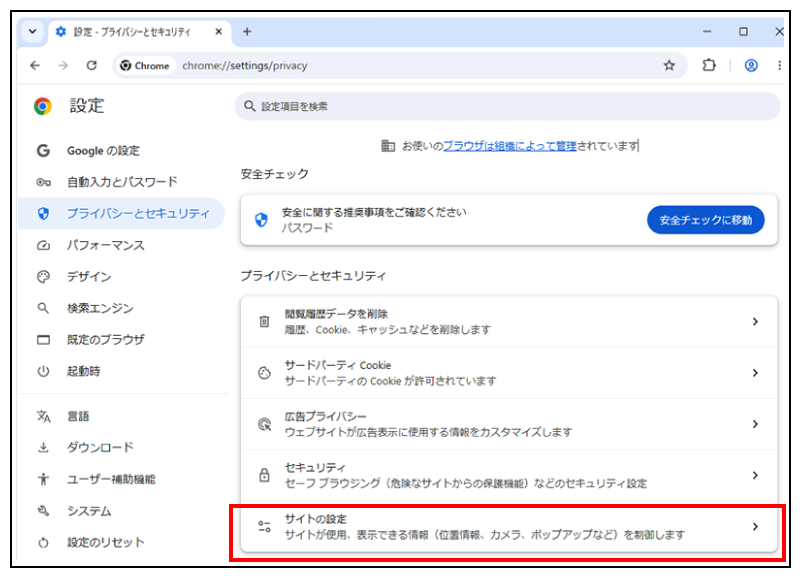
Task: Click the magnifier icon for 検索エンジン
Action: click(43, 308)
